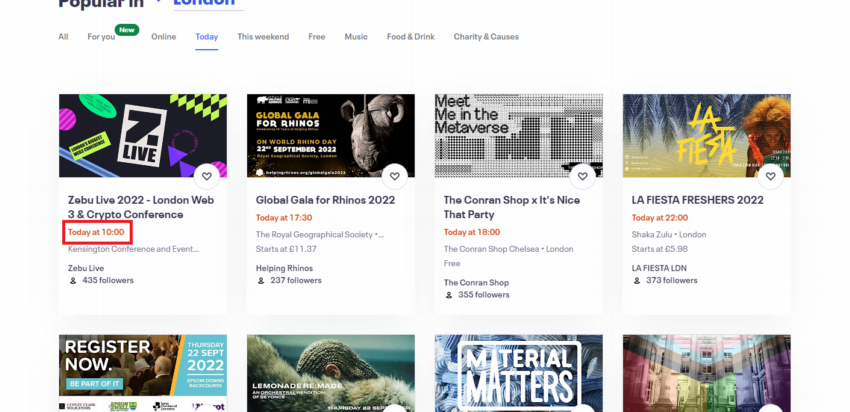This screenshot has width=850, height=412.
Task: Like the Zebu Live 2022 event heart icon
Action: coord(207,176)
